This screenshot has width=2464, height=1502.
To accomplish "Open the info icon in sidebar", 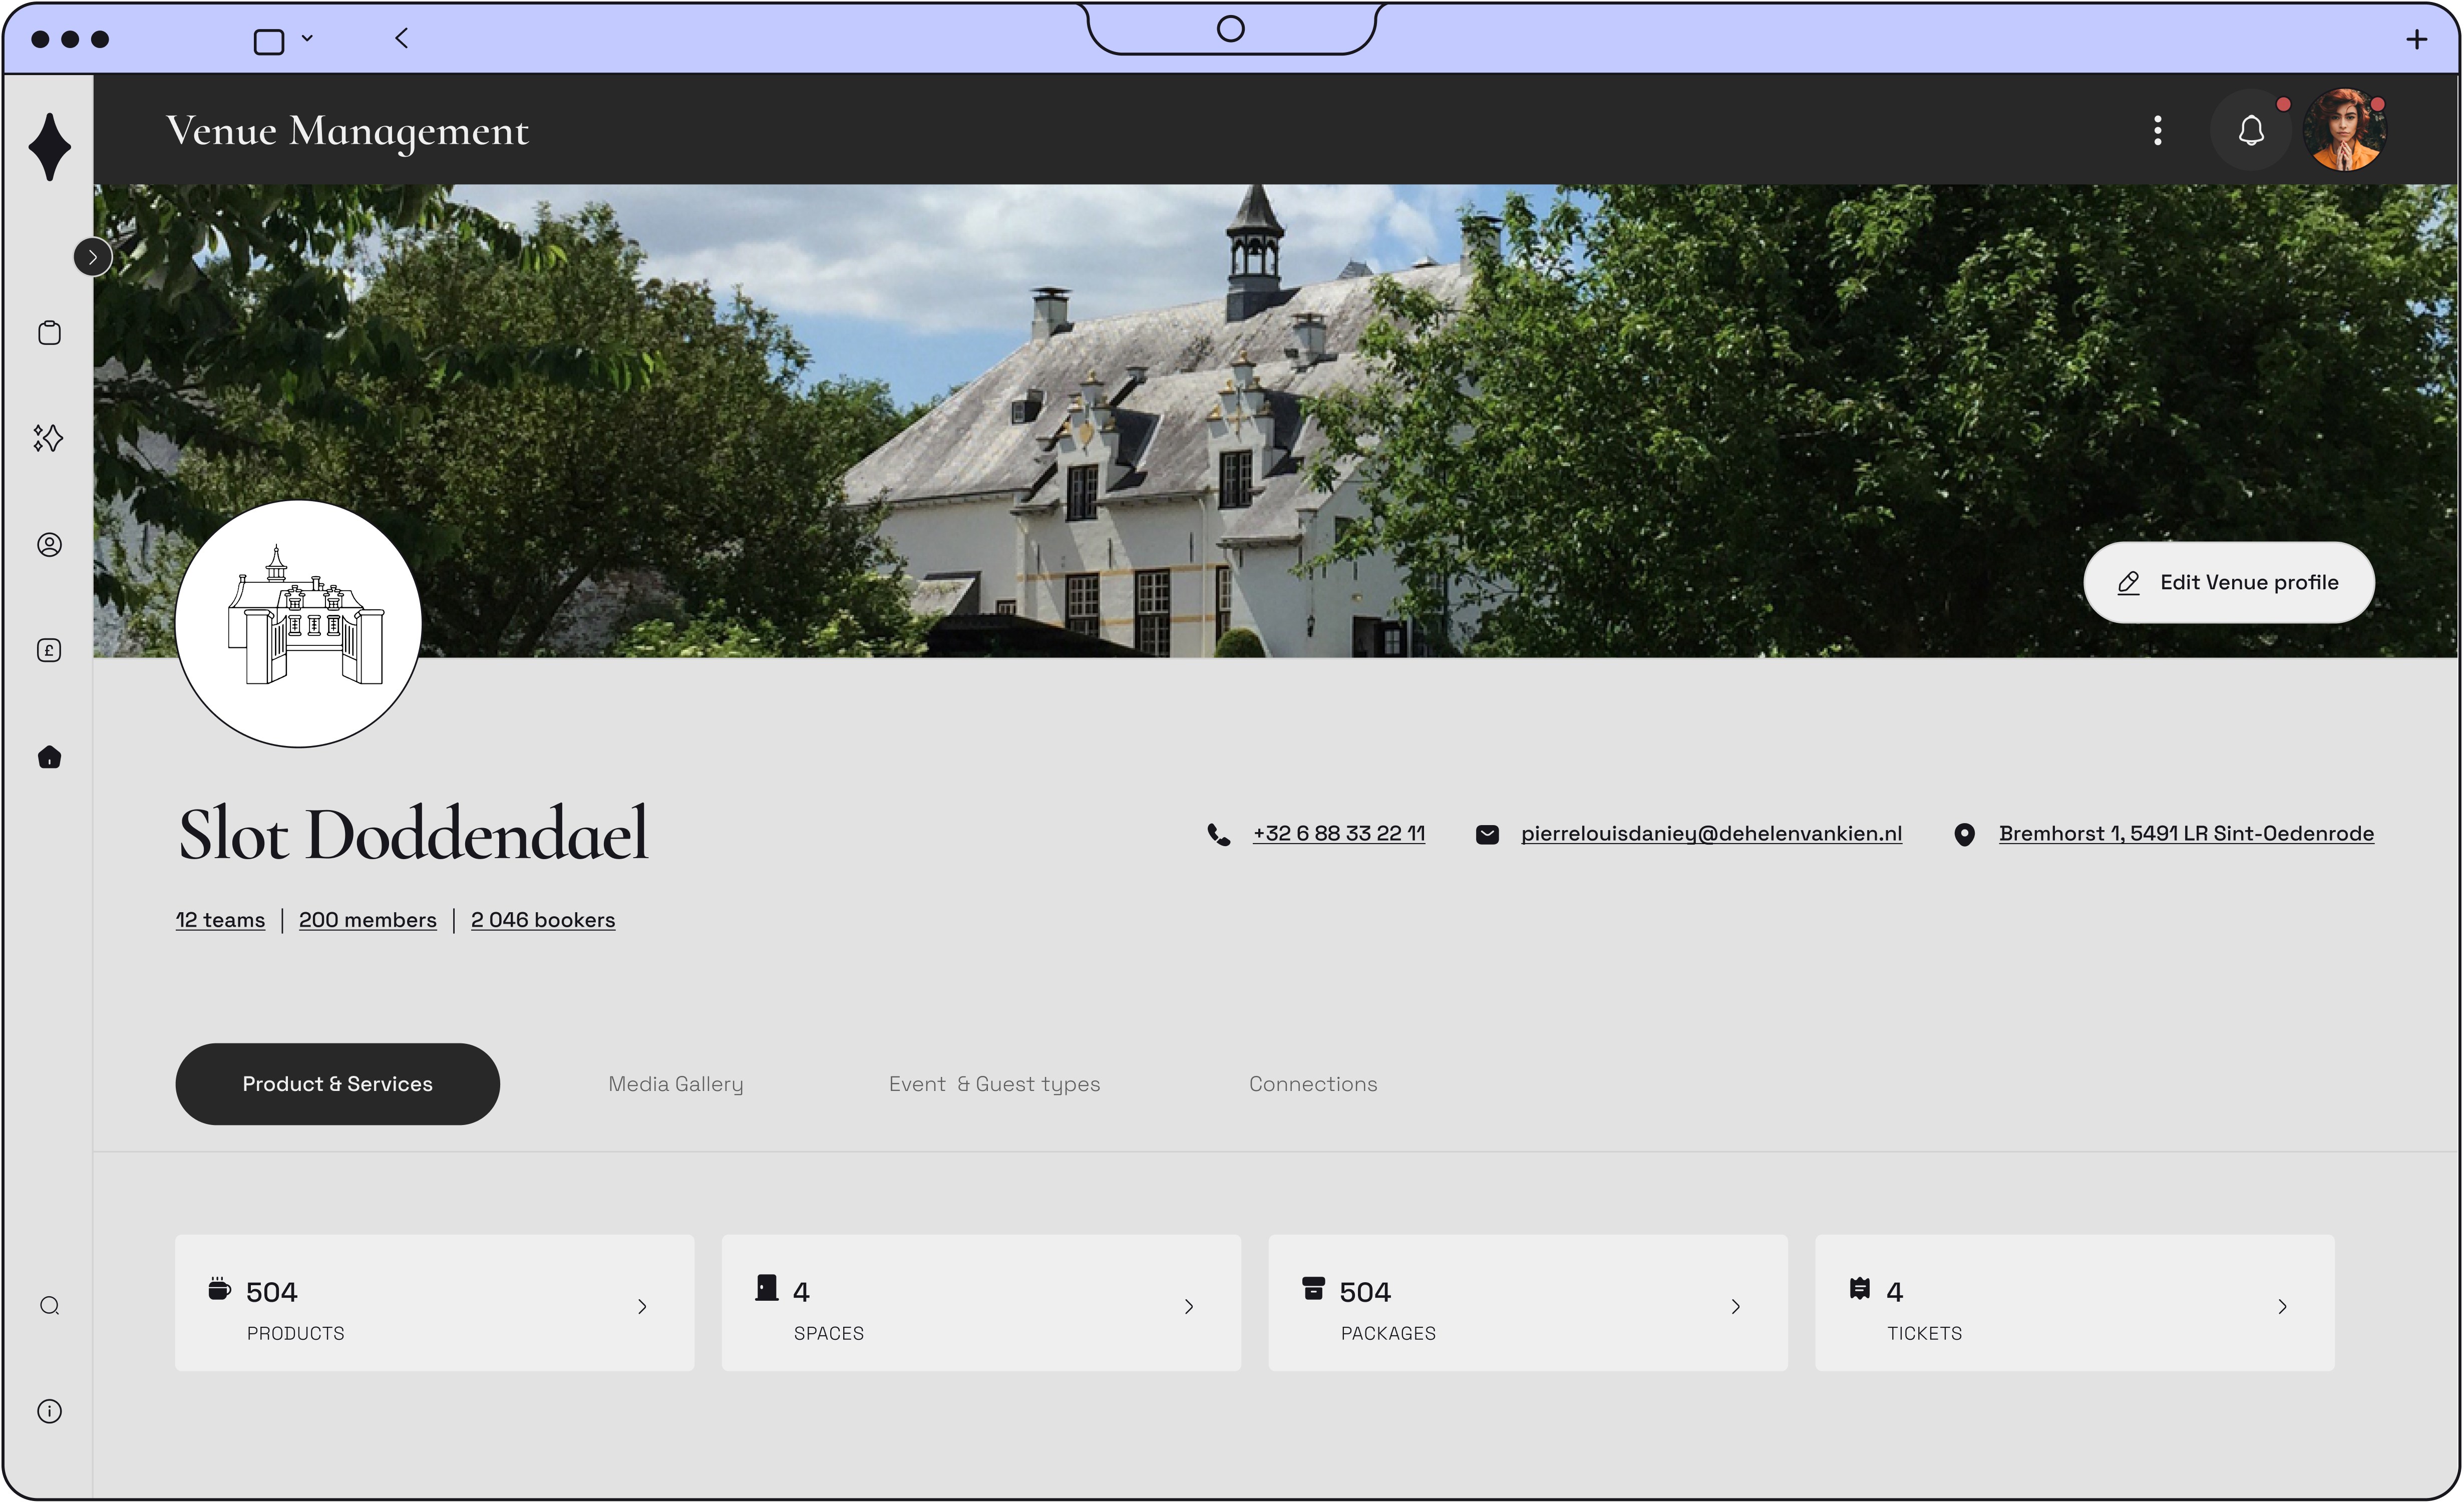I will [49, 1411].
